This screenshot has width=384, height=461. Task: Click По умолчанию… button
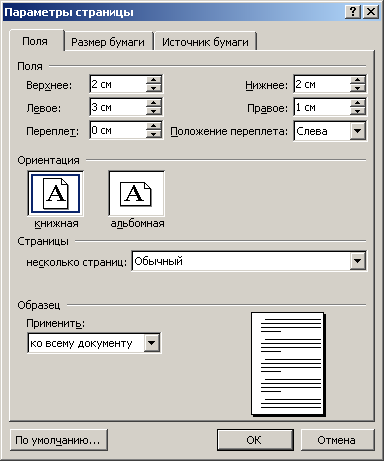tap(58, 440)
